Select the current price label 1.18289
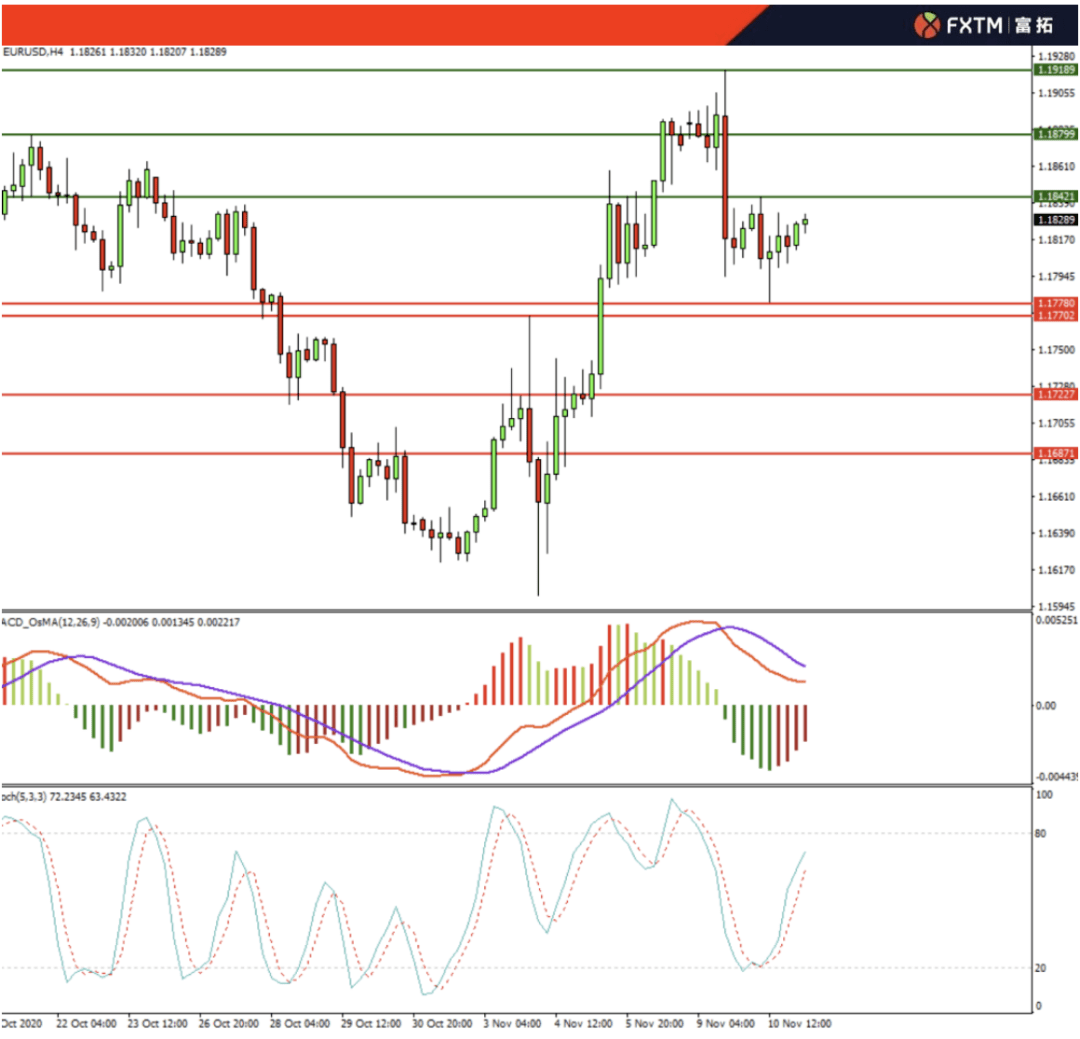This screenshot has height=1039, width=1080. click(x=1056, y=219)
